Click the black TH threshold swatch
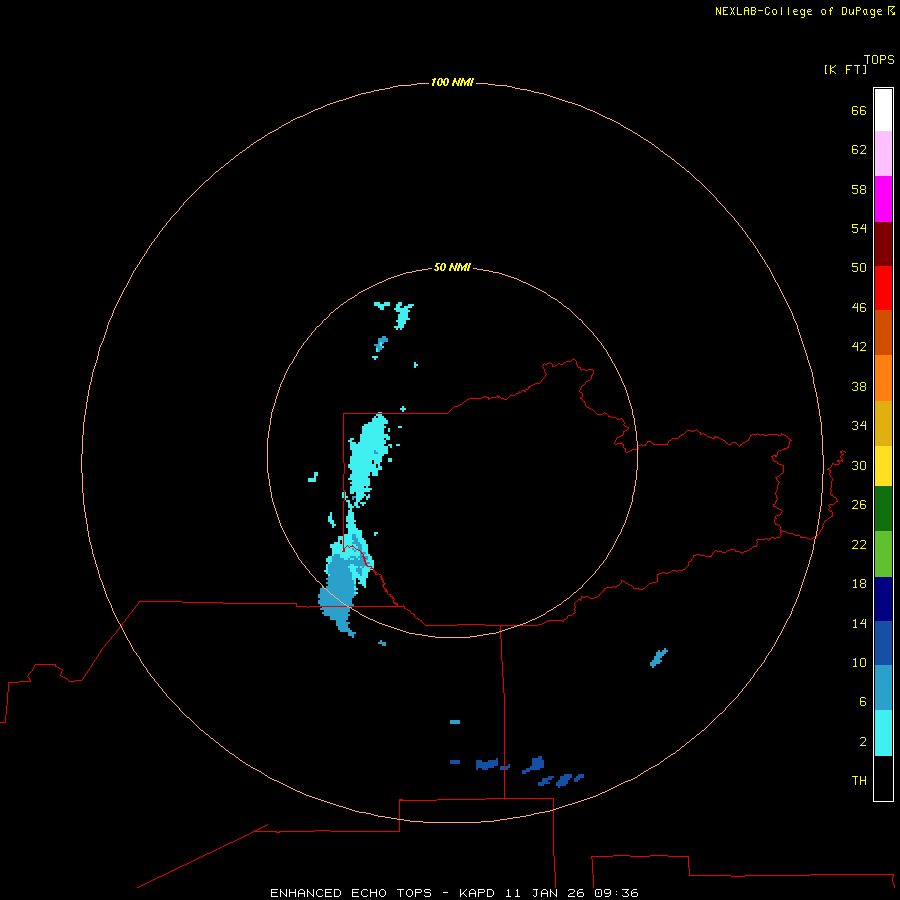Viewport: 900px width, 900px height. click(x=883, y=778)
